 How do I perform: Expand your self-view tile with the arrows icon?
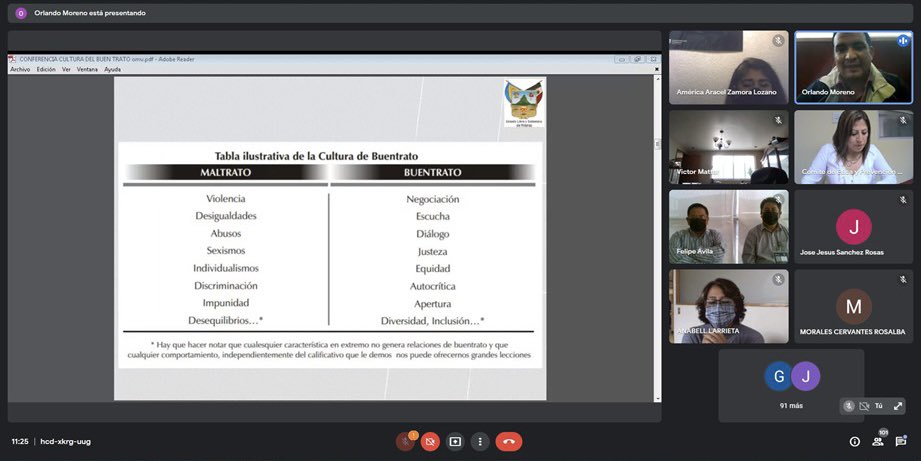(898, 406)
